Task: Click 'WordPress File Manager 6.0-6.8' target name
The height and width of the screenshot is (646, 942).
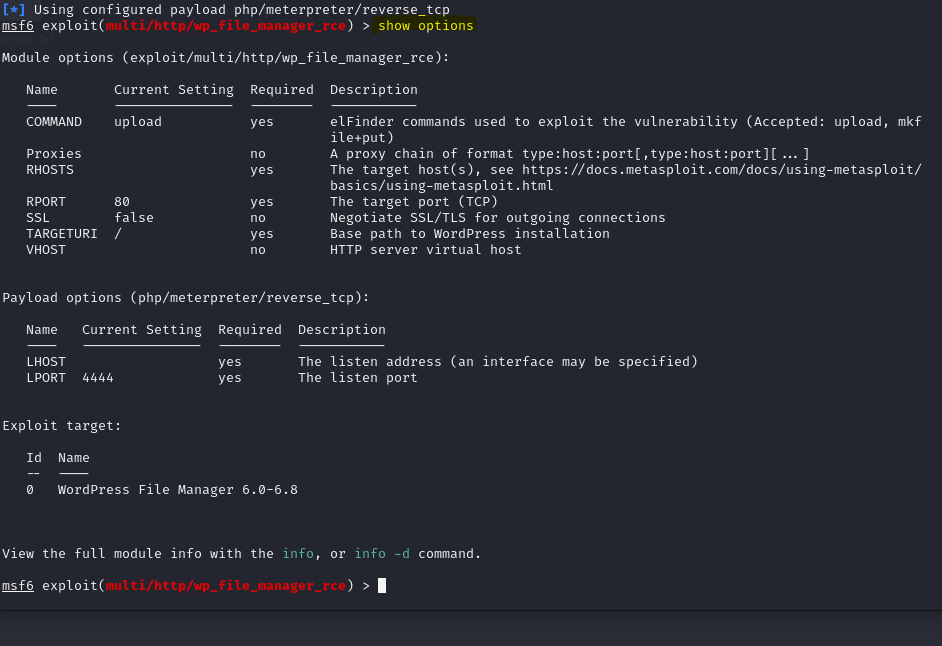Action: [x=178, y=490]
